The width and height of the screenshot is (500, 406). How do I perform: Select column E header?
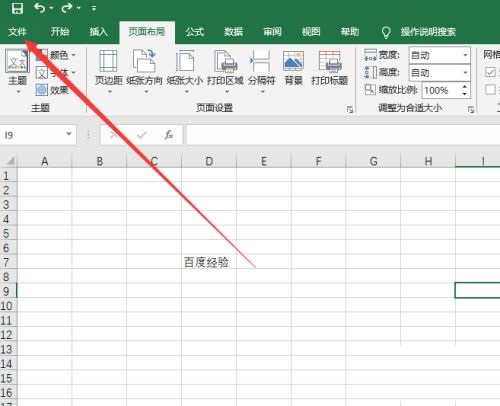pyautogui.click(x=264, y=161)
